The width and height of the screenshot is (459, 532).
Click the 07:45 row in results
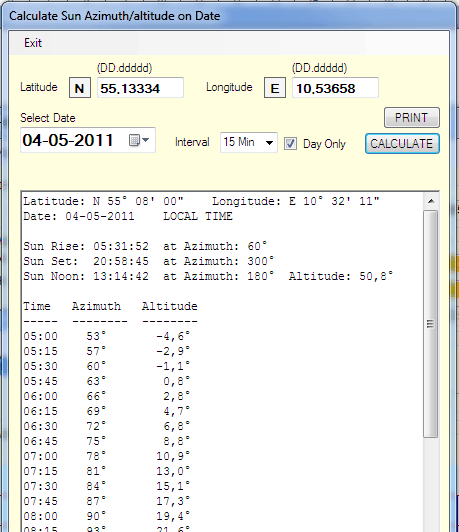tap(107, 501)
